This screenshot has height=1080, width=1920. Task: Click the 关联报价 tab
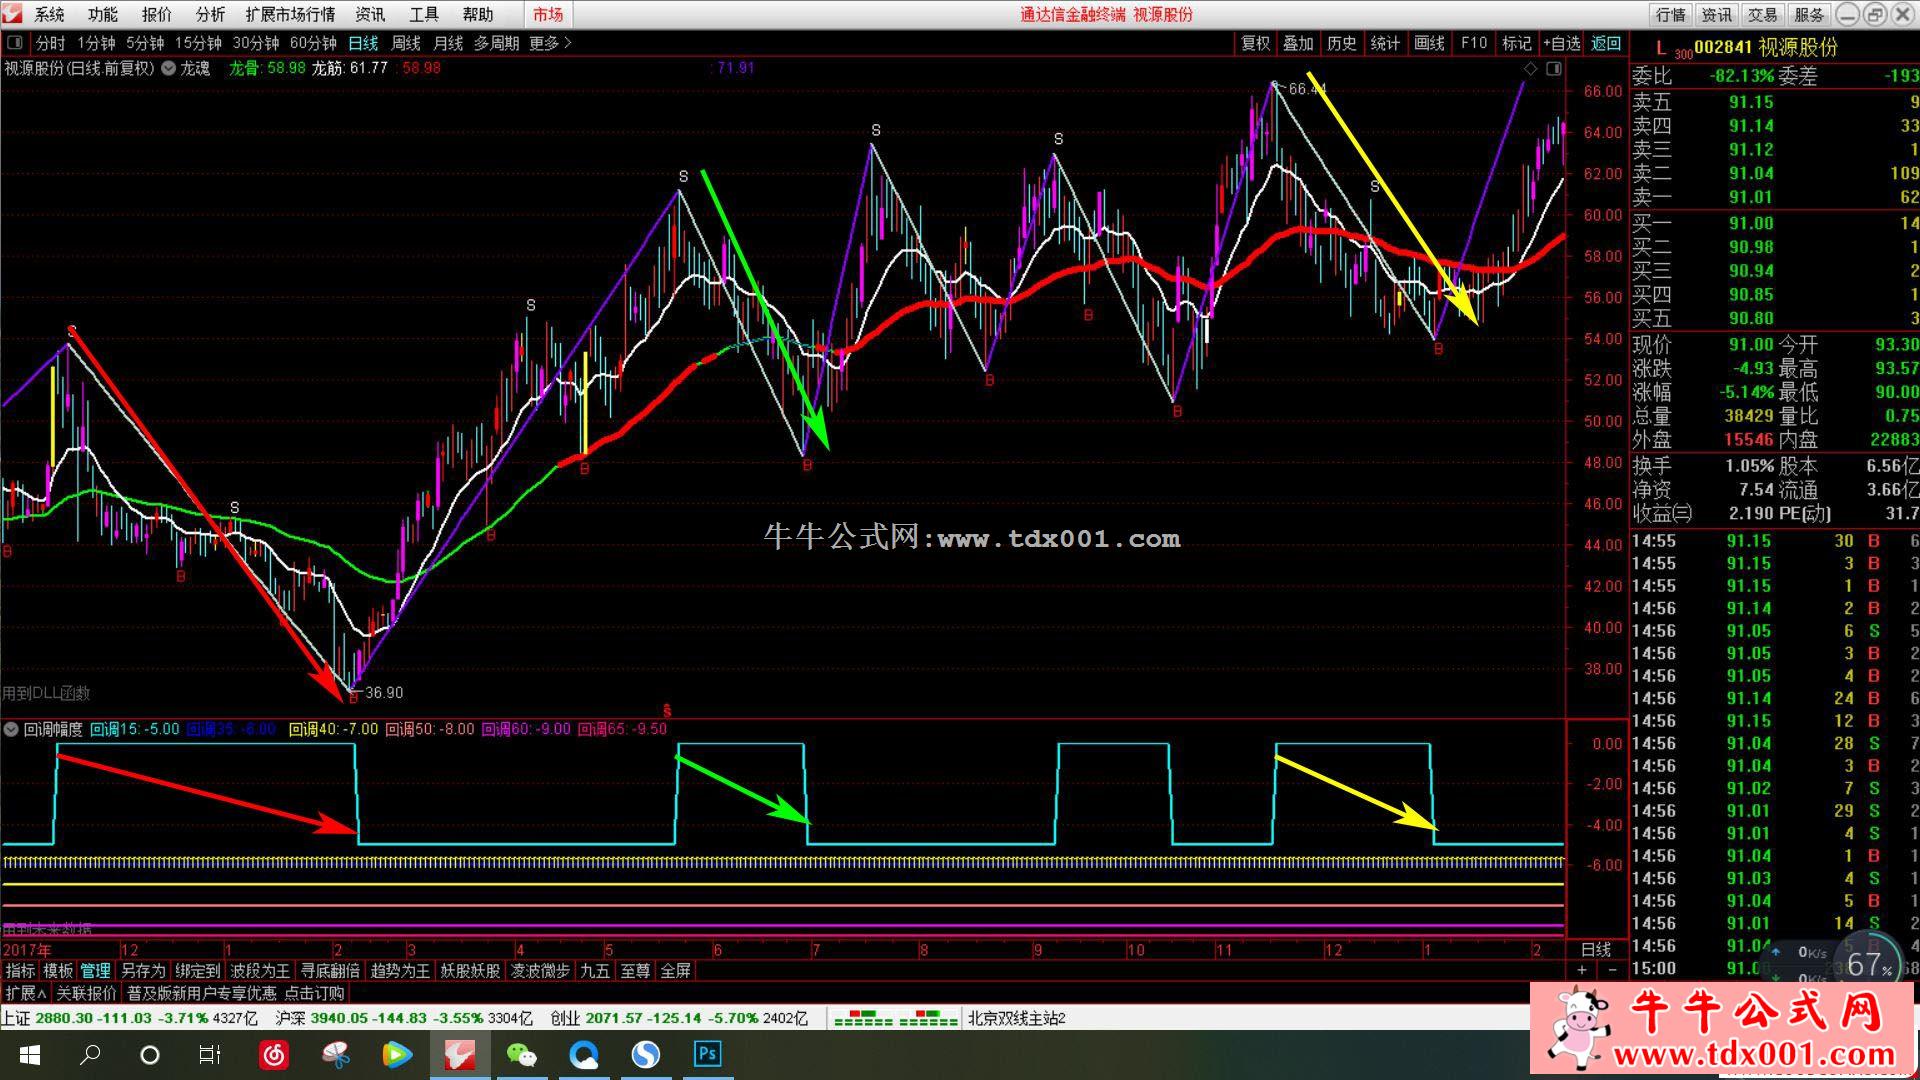tap(86, 993)
